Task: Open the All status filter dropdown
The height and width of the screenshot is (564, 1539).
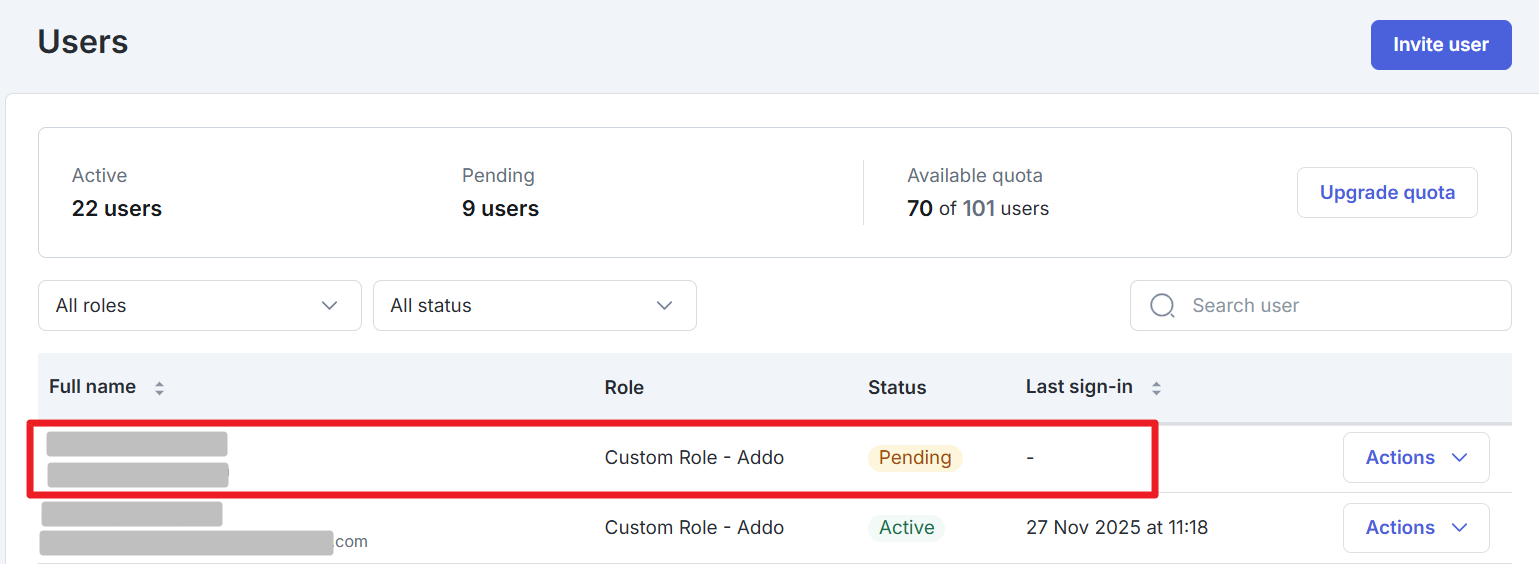Action: click(x=534, y=305)
